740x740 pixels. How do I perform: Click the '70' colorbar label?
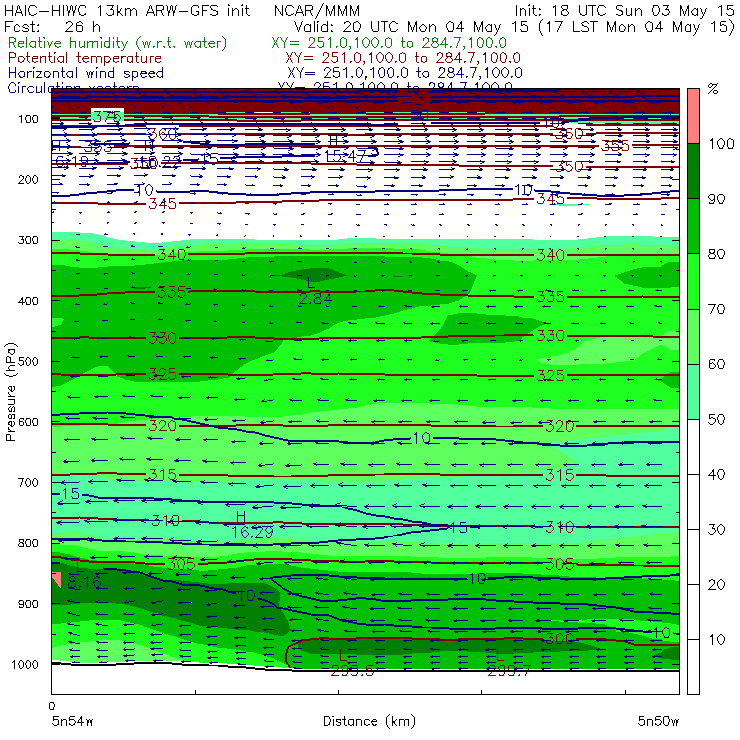(716, 309)
